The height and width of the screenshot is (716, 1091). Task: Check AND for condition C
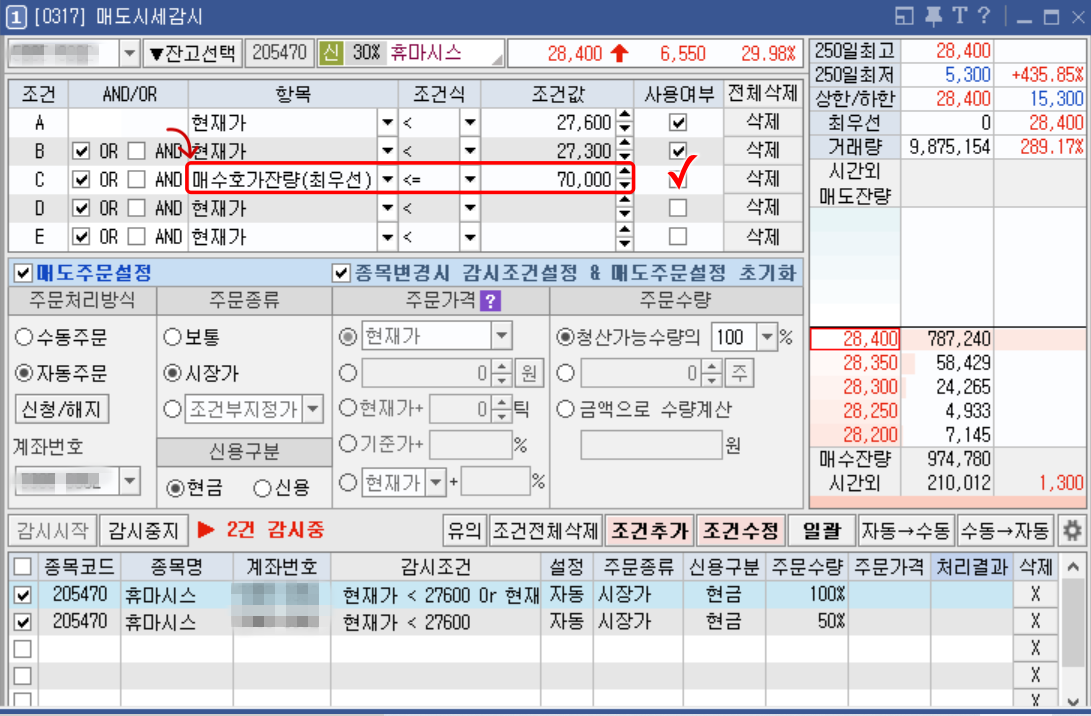[x=136, y=180]
